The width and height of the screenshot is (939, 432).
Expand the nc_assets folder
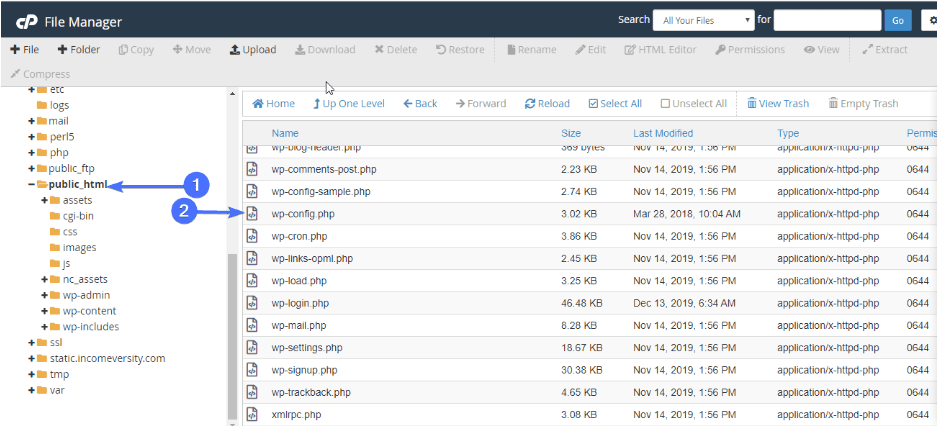45,279
